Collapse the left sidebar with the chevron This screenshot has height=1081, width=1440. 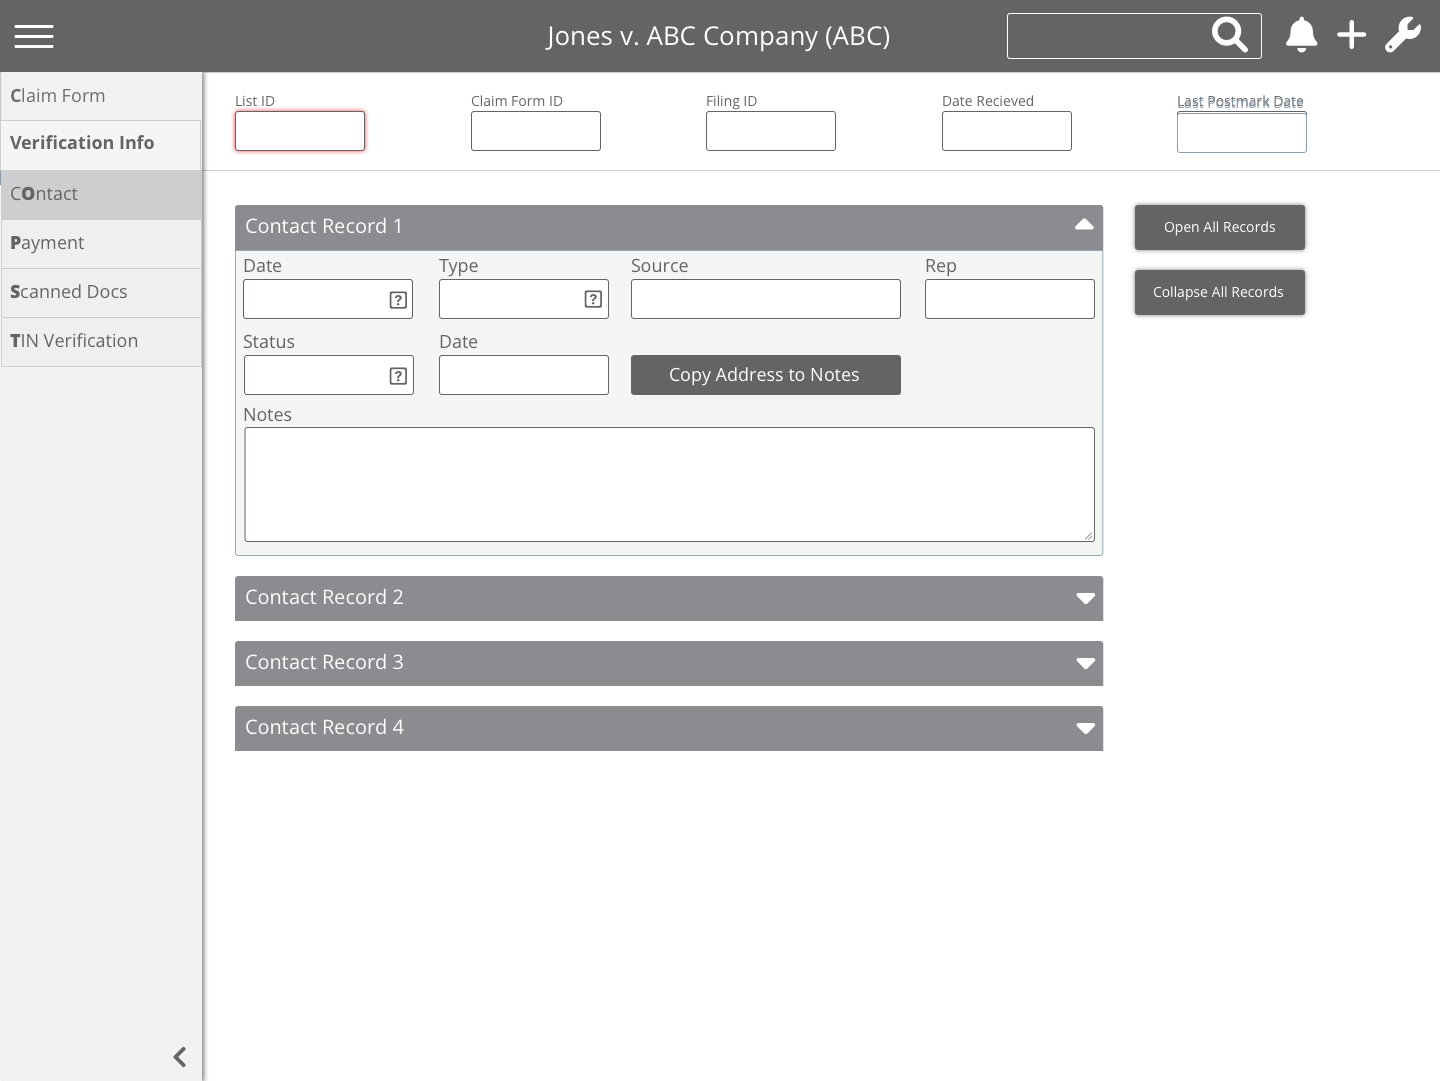pos(179,1057)
